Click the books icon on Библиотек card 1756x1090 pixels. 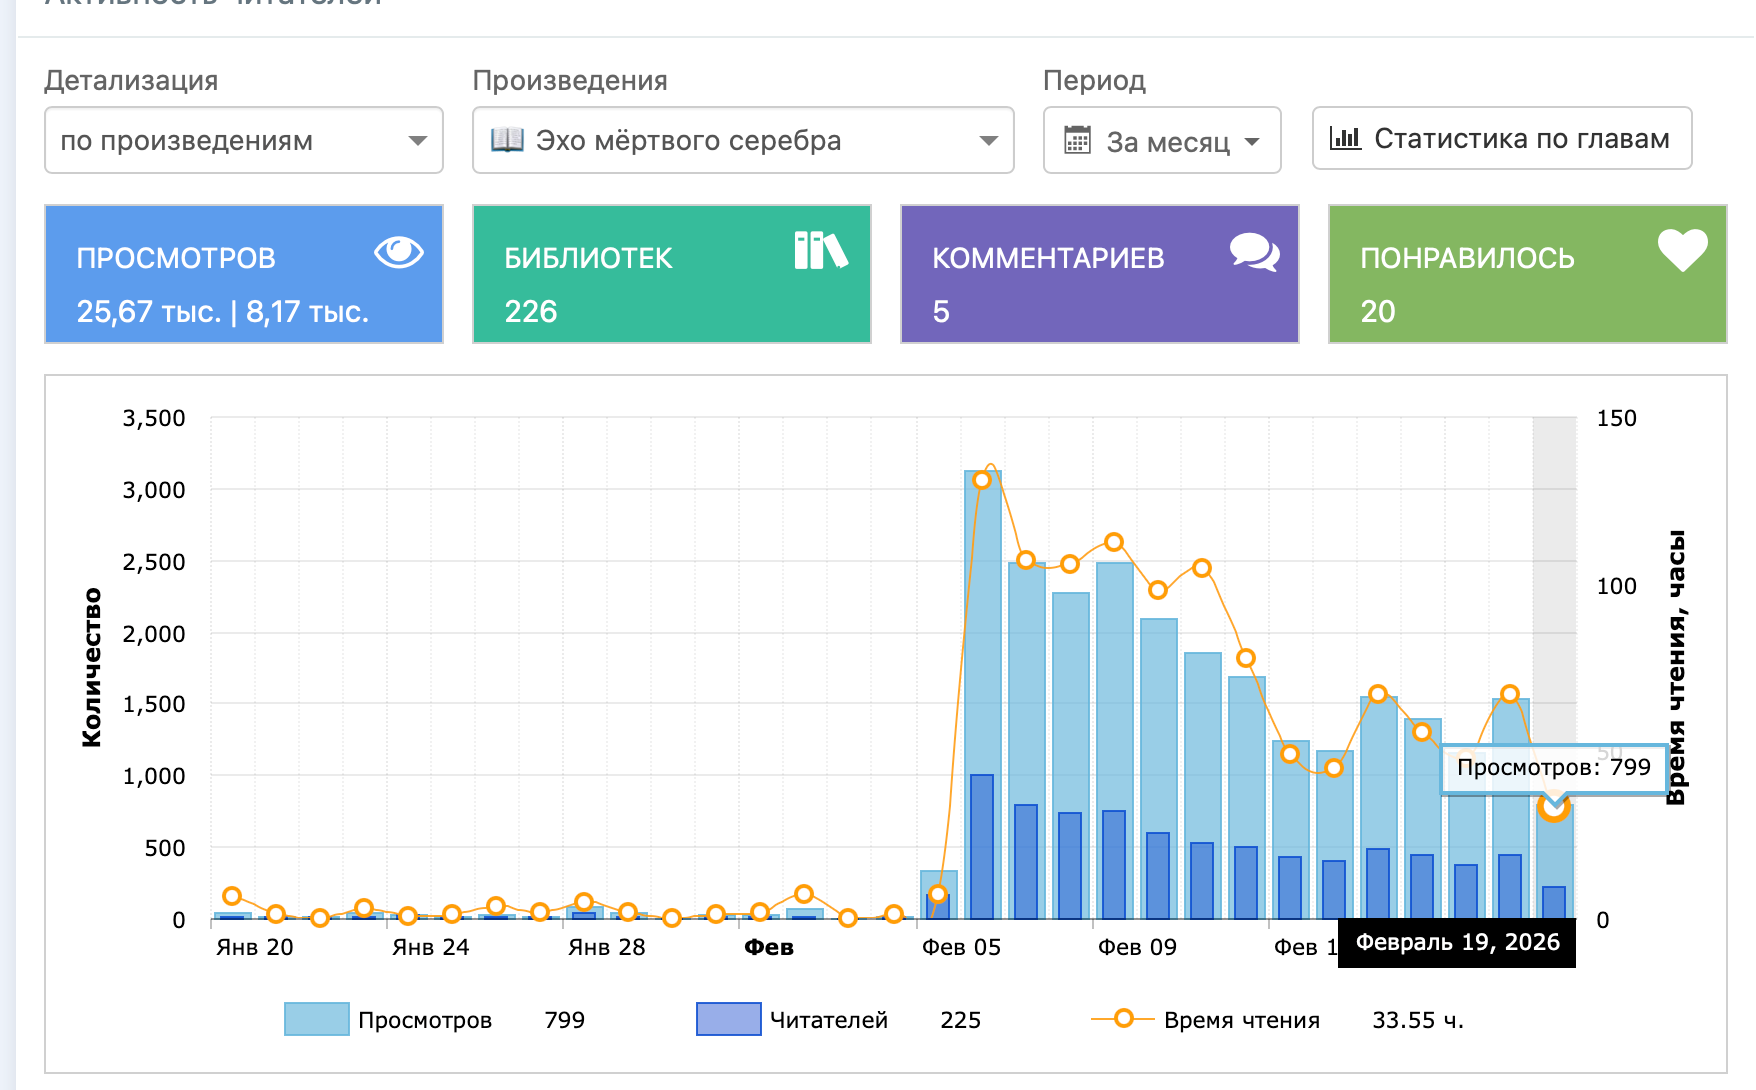pos(820,251)
